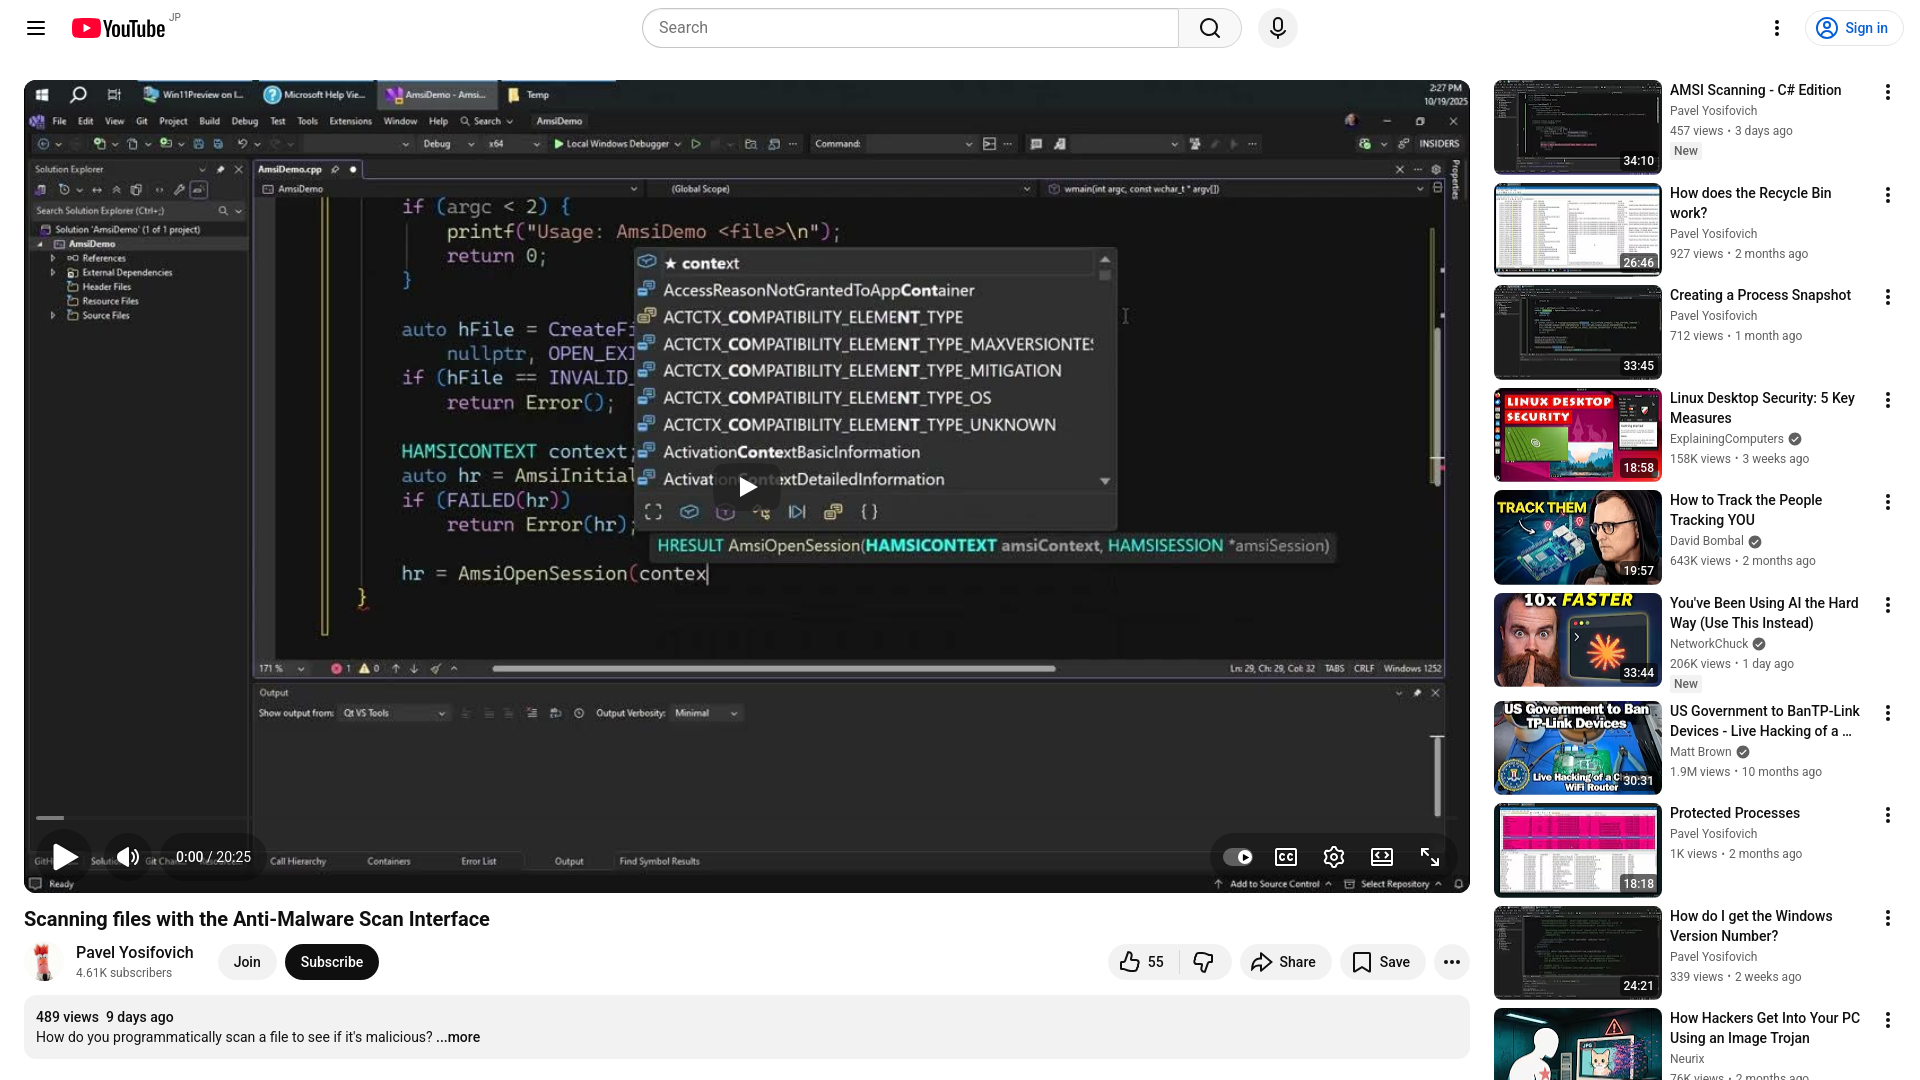This screenshot has height=1080, width=1920.
Task: Open YouTube settings via top-right three-dot menu
Action: click(1777, 28)
